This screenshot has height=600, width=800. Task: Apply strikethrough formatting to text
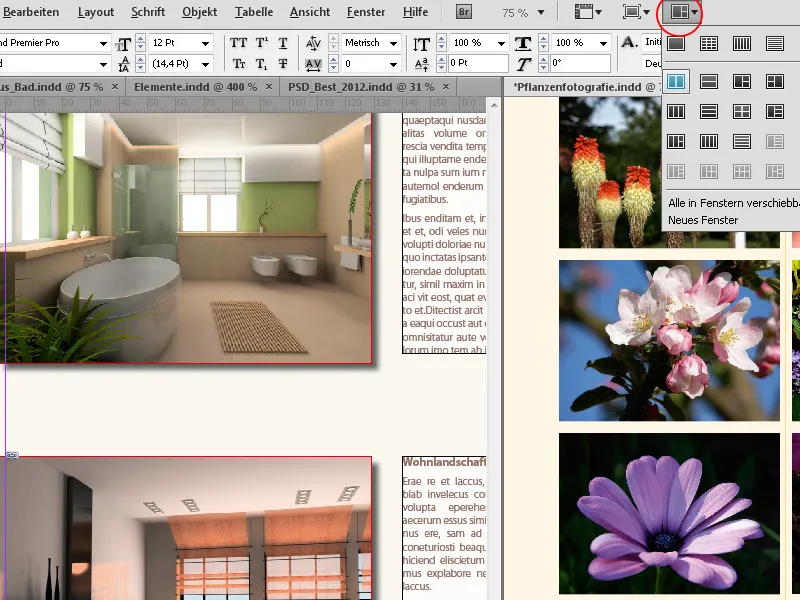pos(281,62)
